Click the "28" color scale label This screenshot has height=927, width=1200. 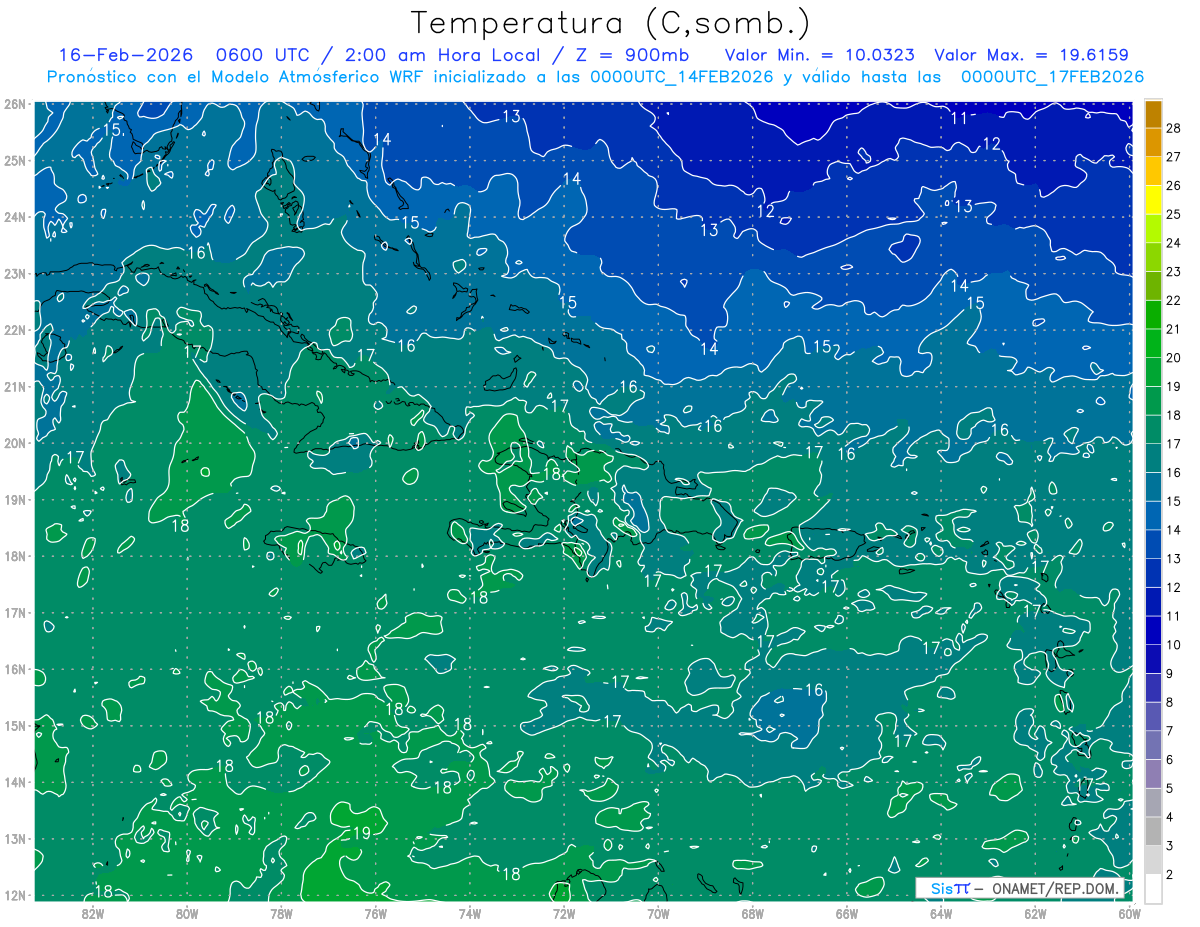tap(1174, 128)
